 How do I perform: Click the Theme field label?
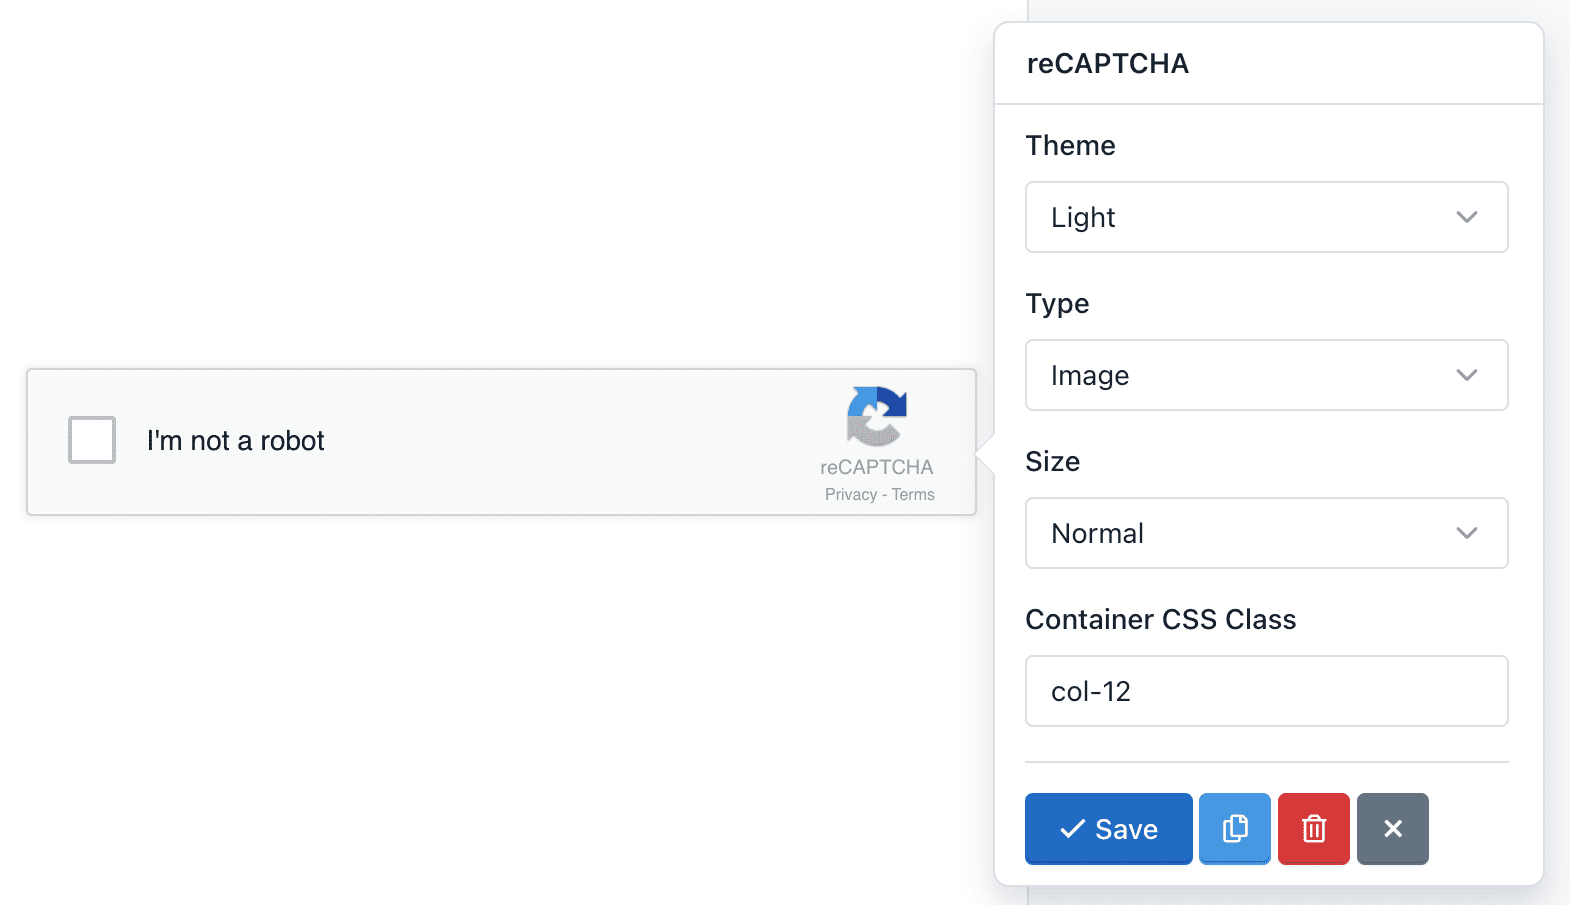click(1070, 146)
